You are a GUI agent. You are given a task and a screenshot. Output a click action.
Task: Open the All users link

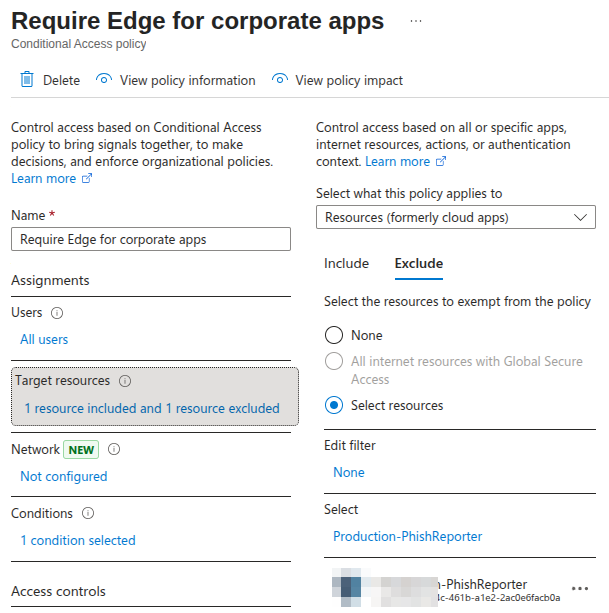(x=44, y=339)
